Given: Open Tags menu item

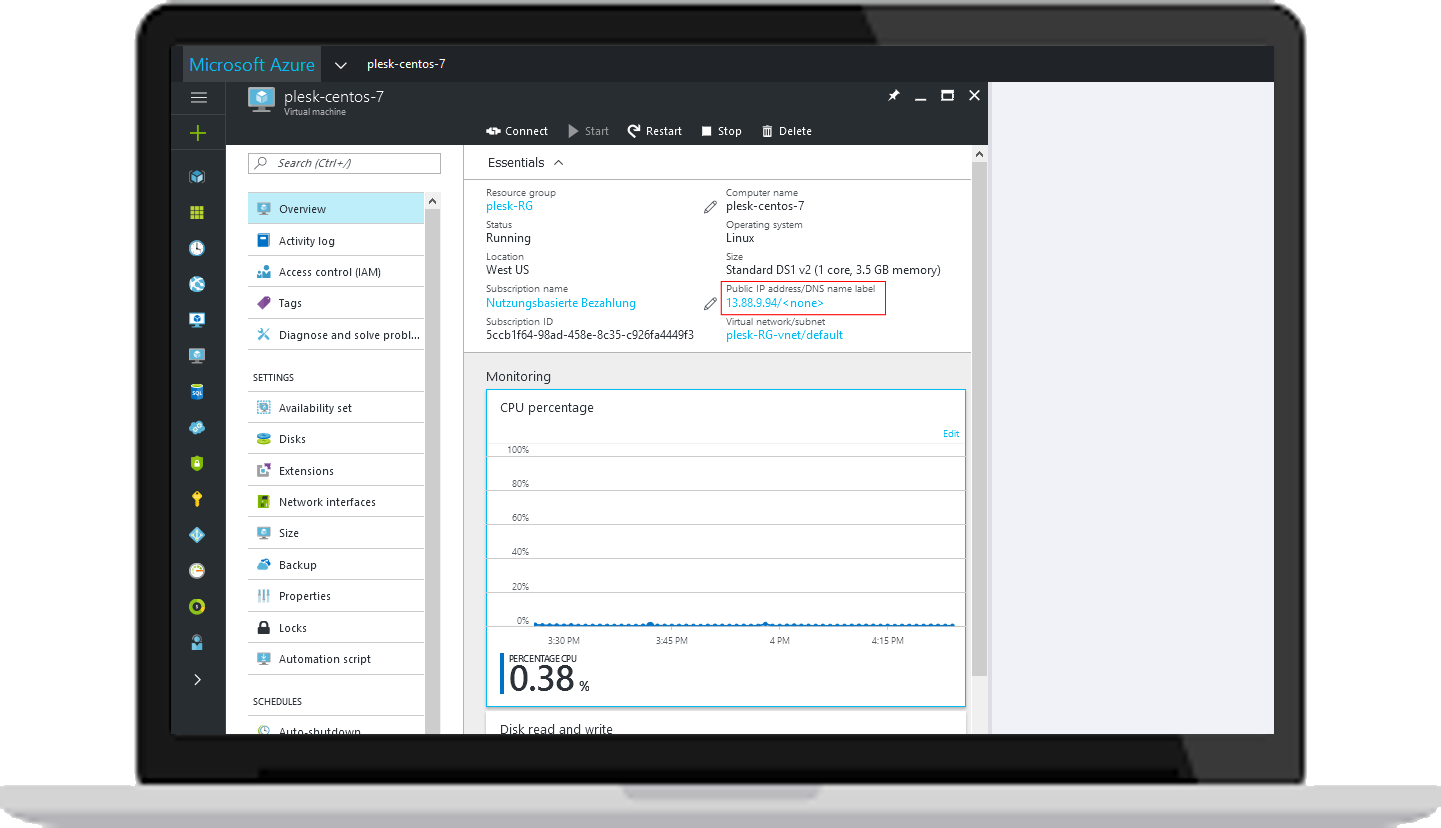Looking at the screenshot, I should point(336,303).
